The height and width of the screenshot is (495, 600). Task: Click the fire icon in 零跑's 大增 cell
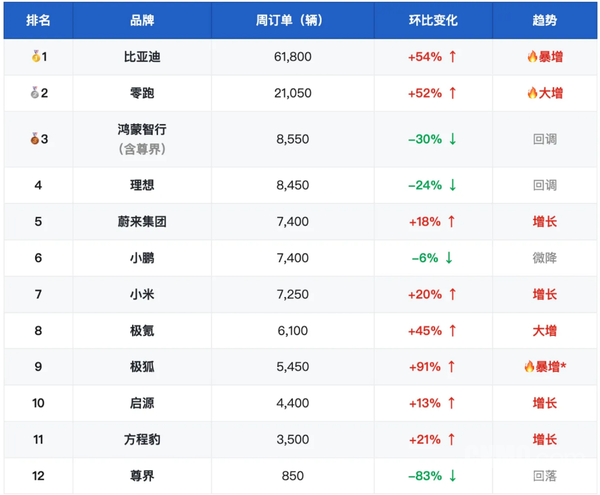(532, 93)
